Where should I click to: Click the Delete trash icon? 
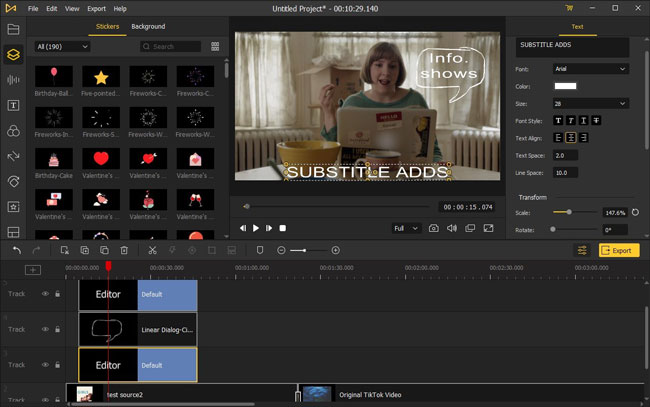124,250
